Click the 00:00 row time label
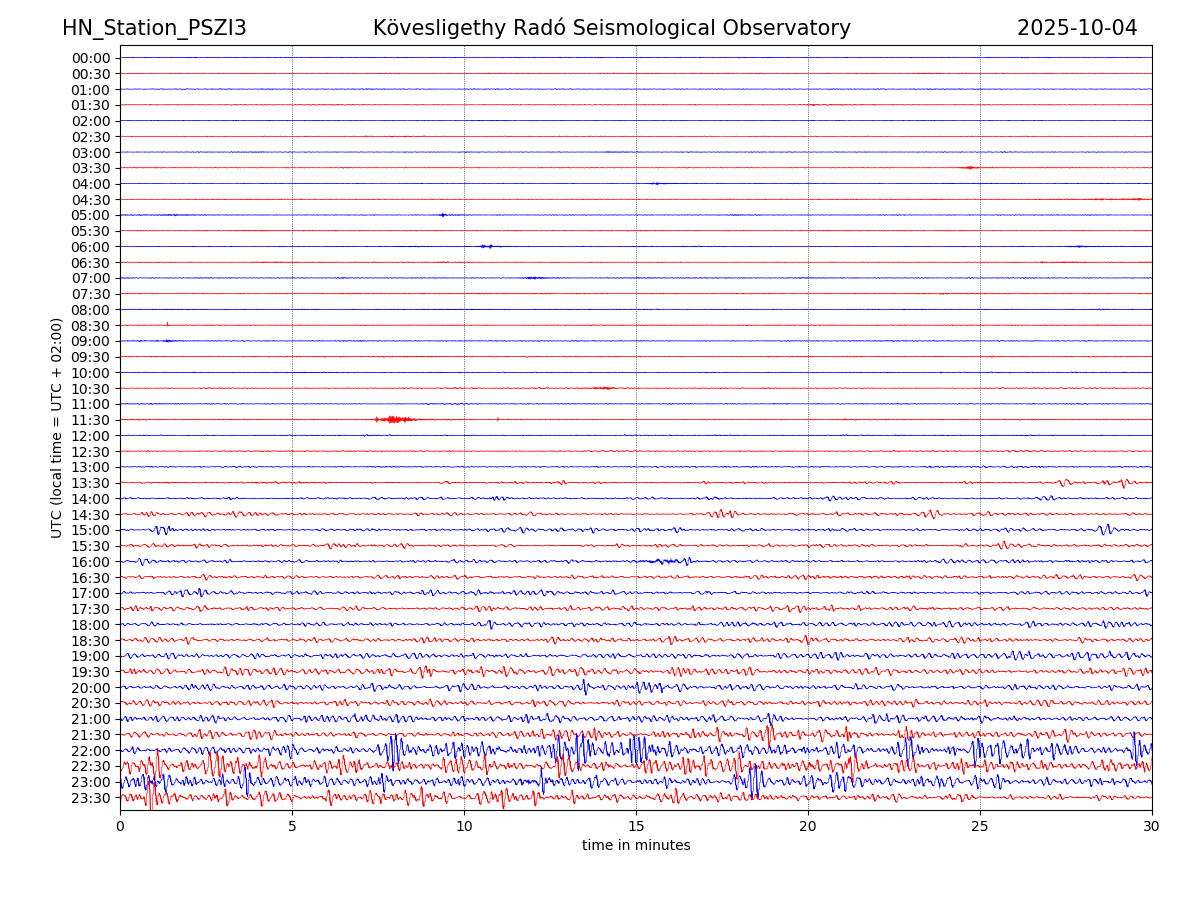The height and width of the screenshot is (900, 1200). click(x=91, y=58)
